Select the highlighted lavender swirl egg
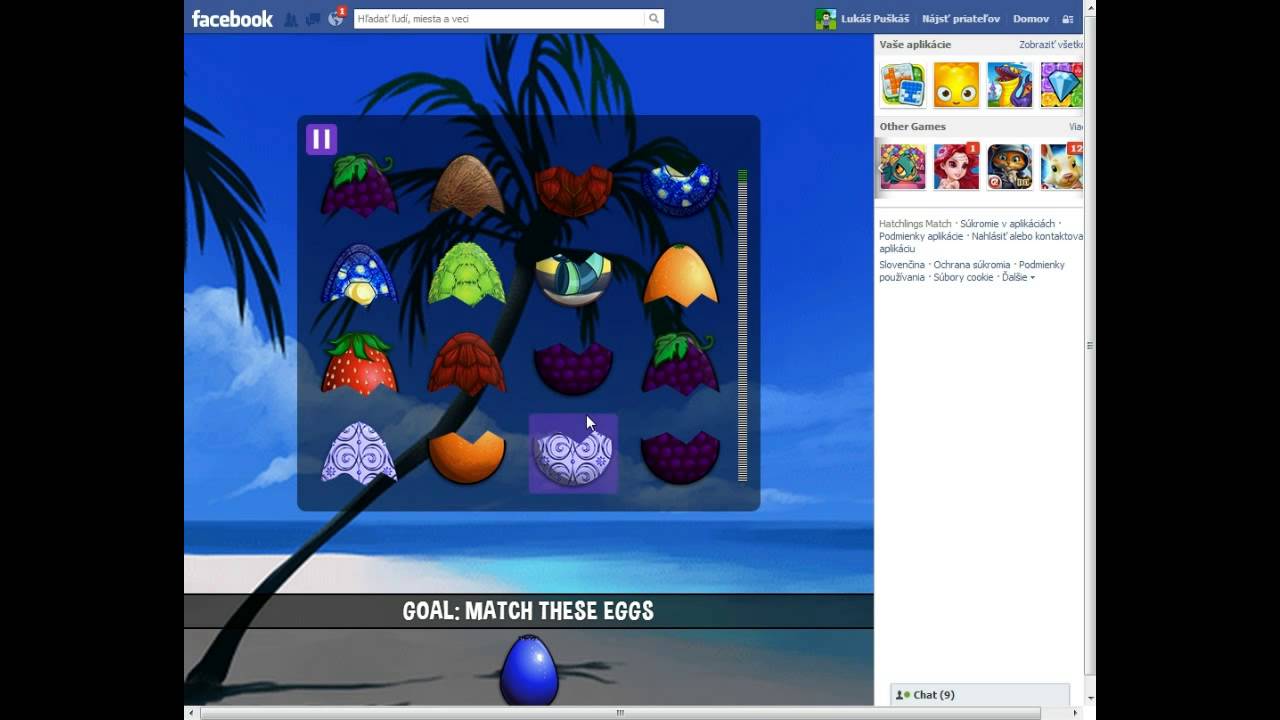The width and height of the screenshot is (1280, 720). (573, 454)
